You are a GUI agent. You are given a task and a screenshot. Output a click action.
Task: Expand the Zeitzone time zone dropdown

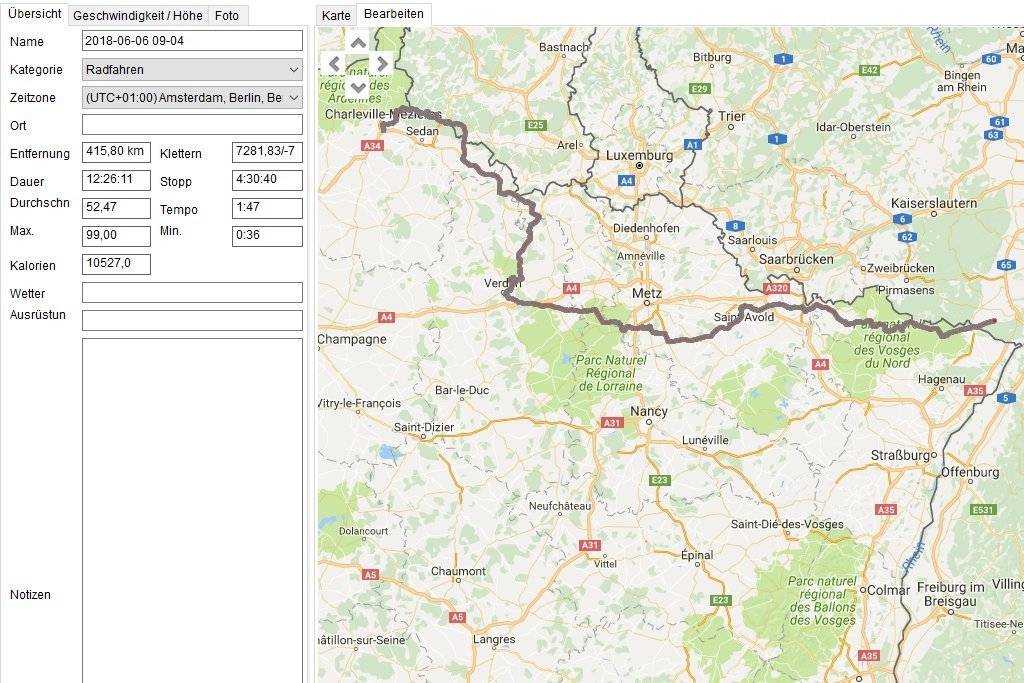click(192, 98)
